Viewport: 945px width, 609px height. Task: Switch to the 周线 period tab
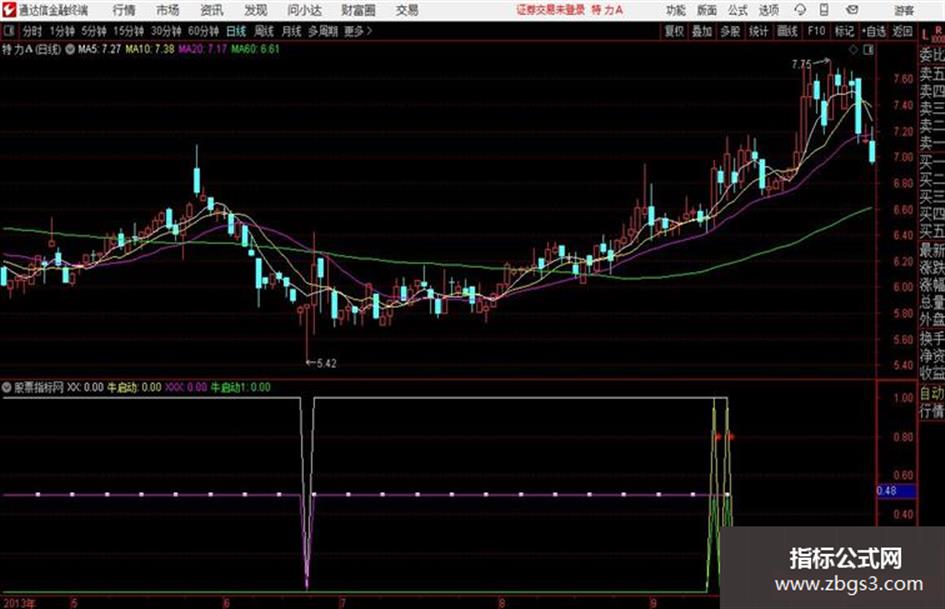pyautogui.click(x=263, y=31)
